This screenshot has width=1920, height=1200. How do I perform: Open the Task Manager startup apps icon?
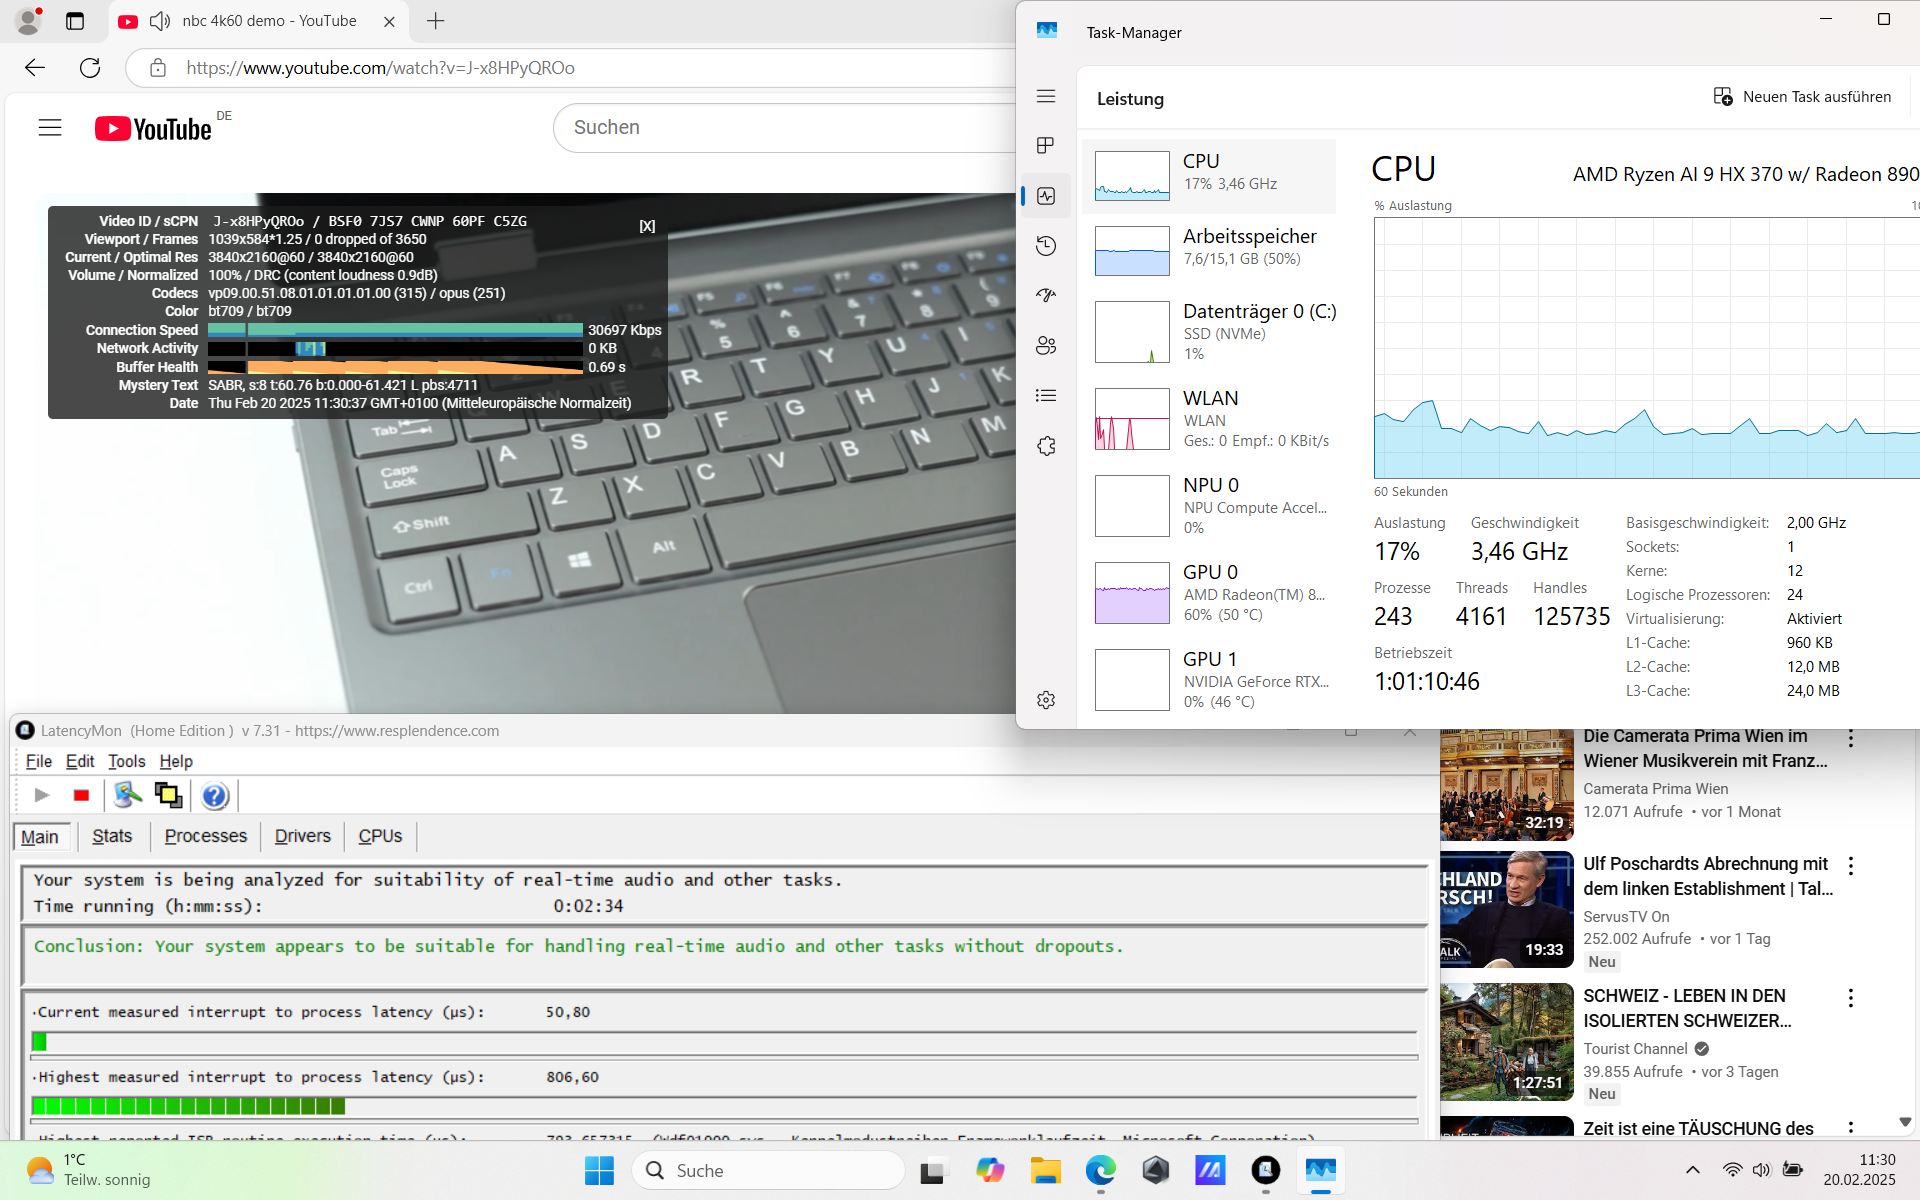click(1046, 296)
